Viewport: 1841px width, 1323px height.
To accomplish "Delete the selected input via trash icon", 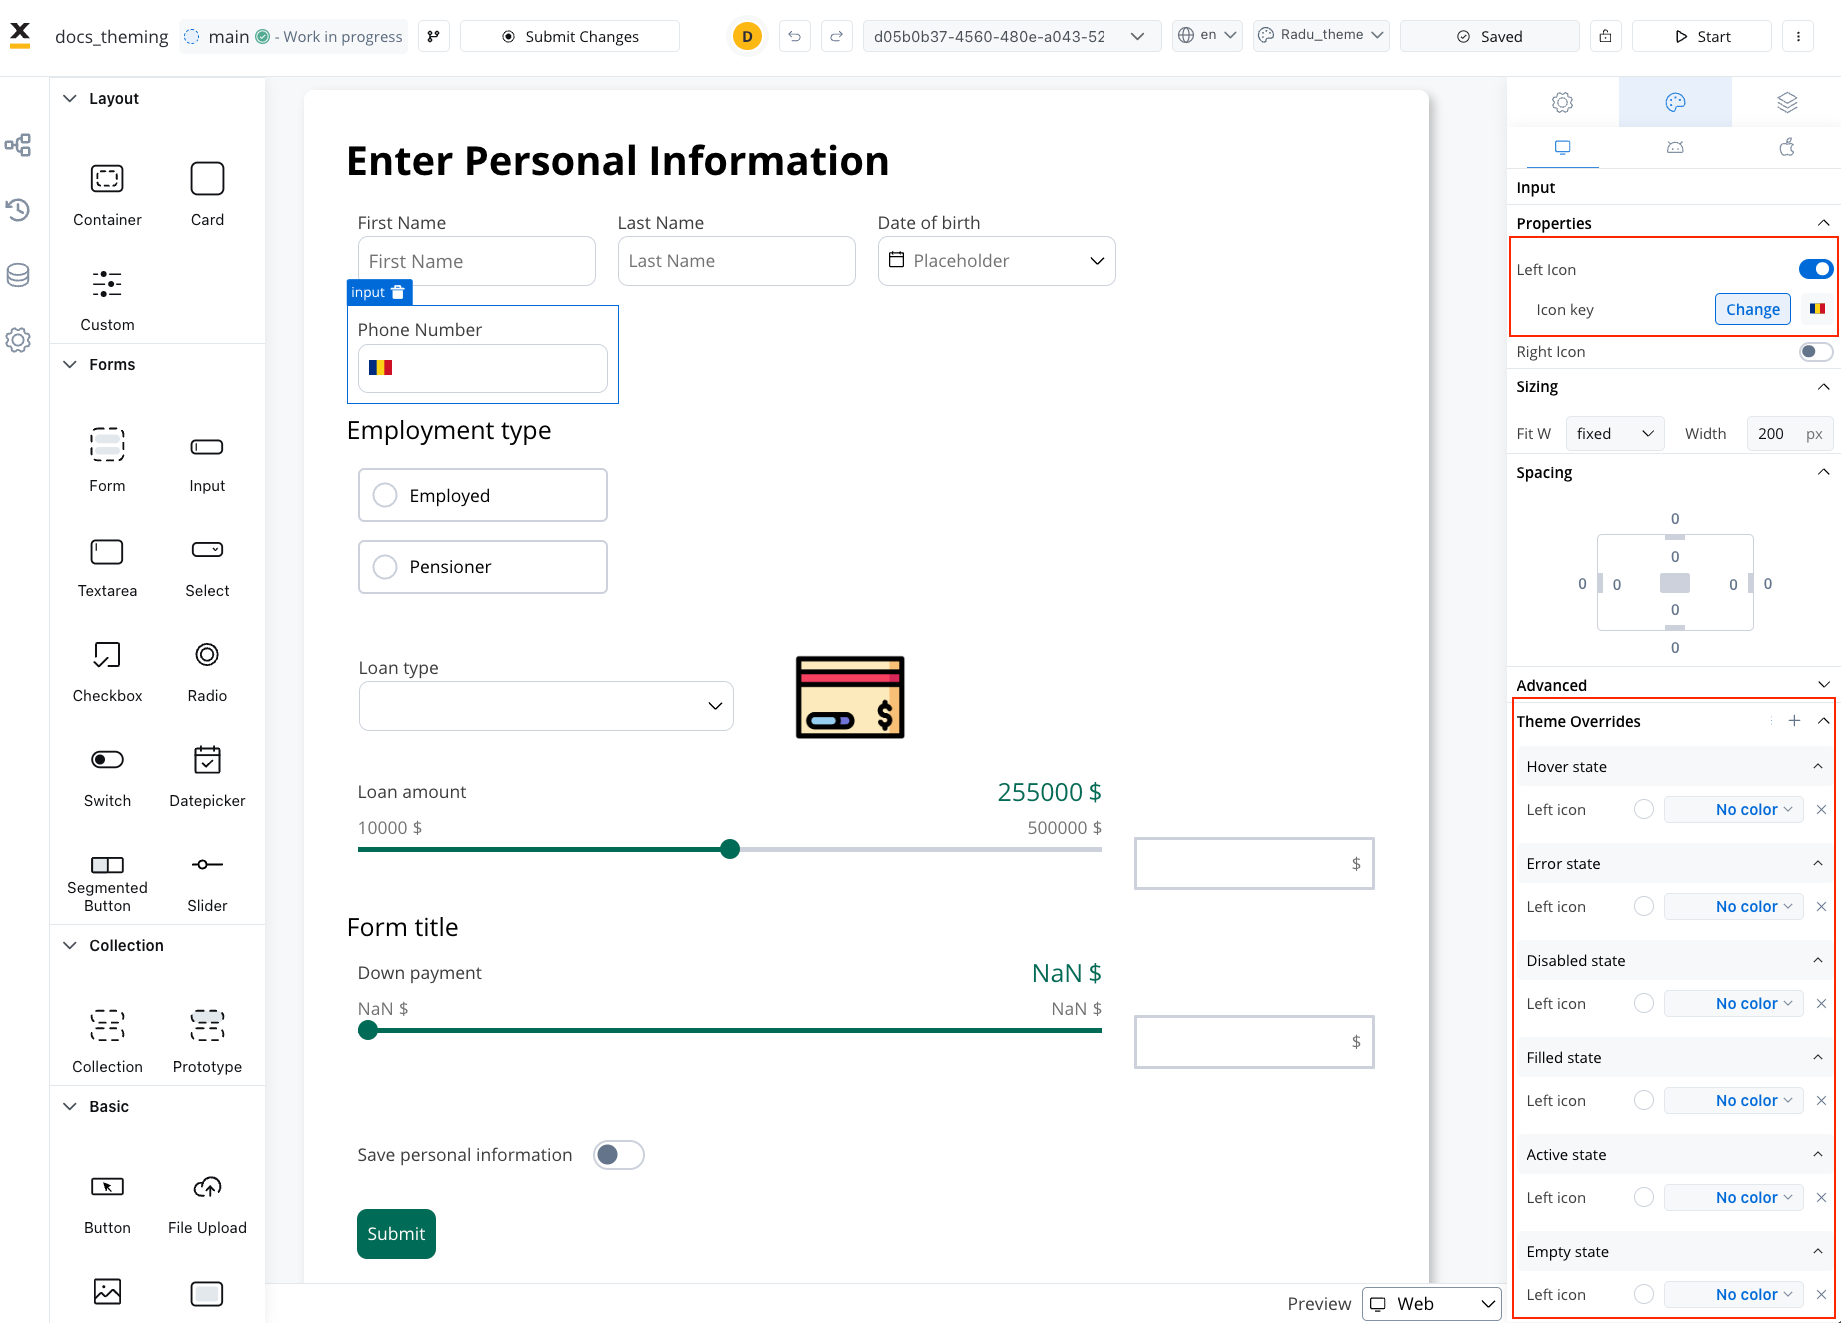I will click(398, 292).
